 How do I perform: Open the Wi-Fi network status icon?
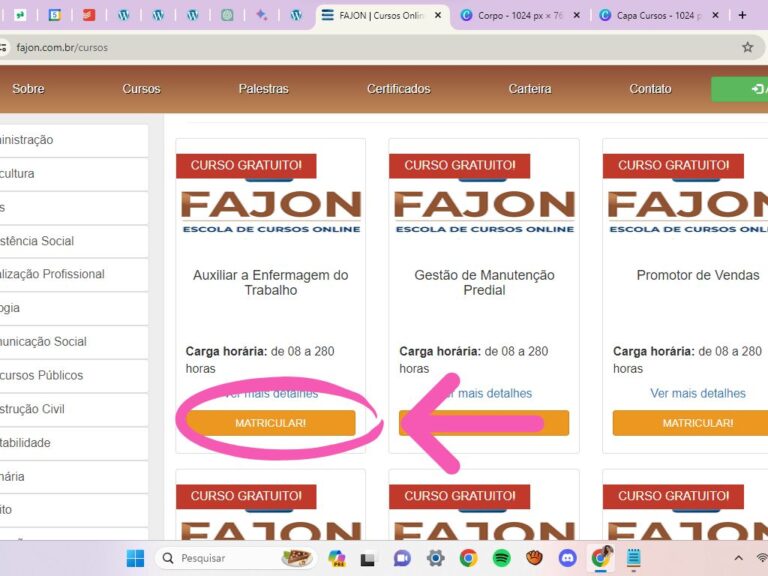tap(762, 558)
